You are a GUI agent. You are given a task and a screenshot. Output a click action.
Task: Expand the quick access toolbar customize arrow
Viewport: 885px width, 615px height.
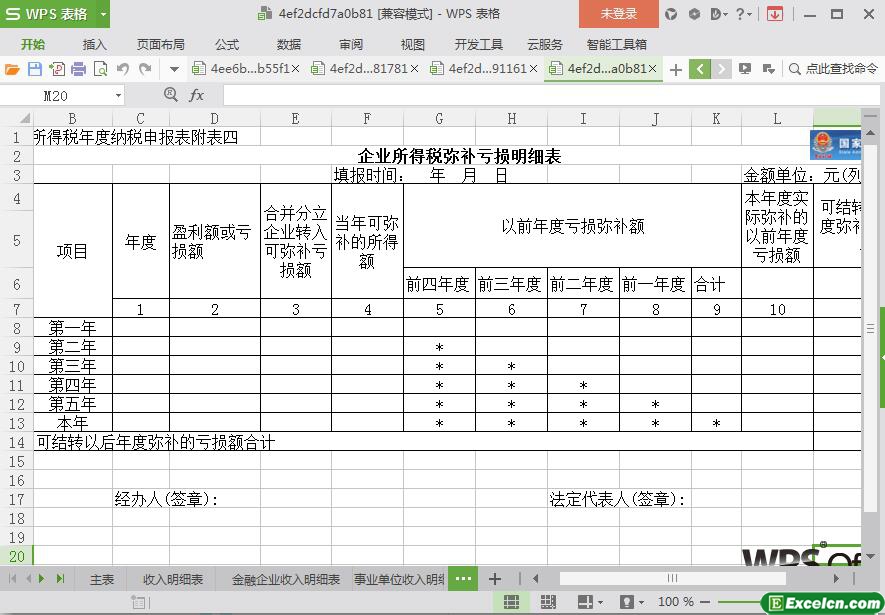[174, 69]
